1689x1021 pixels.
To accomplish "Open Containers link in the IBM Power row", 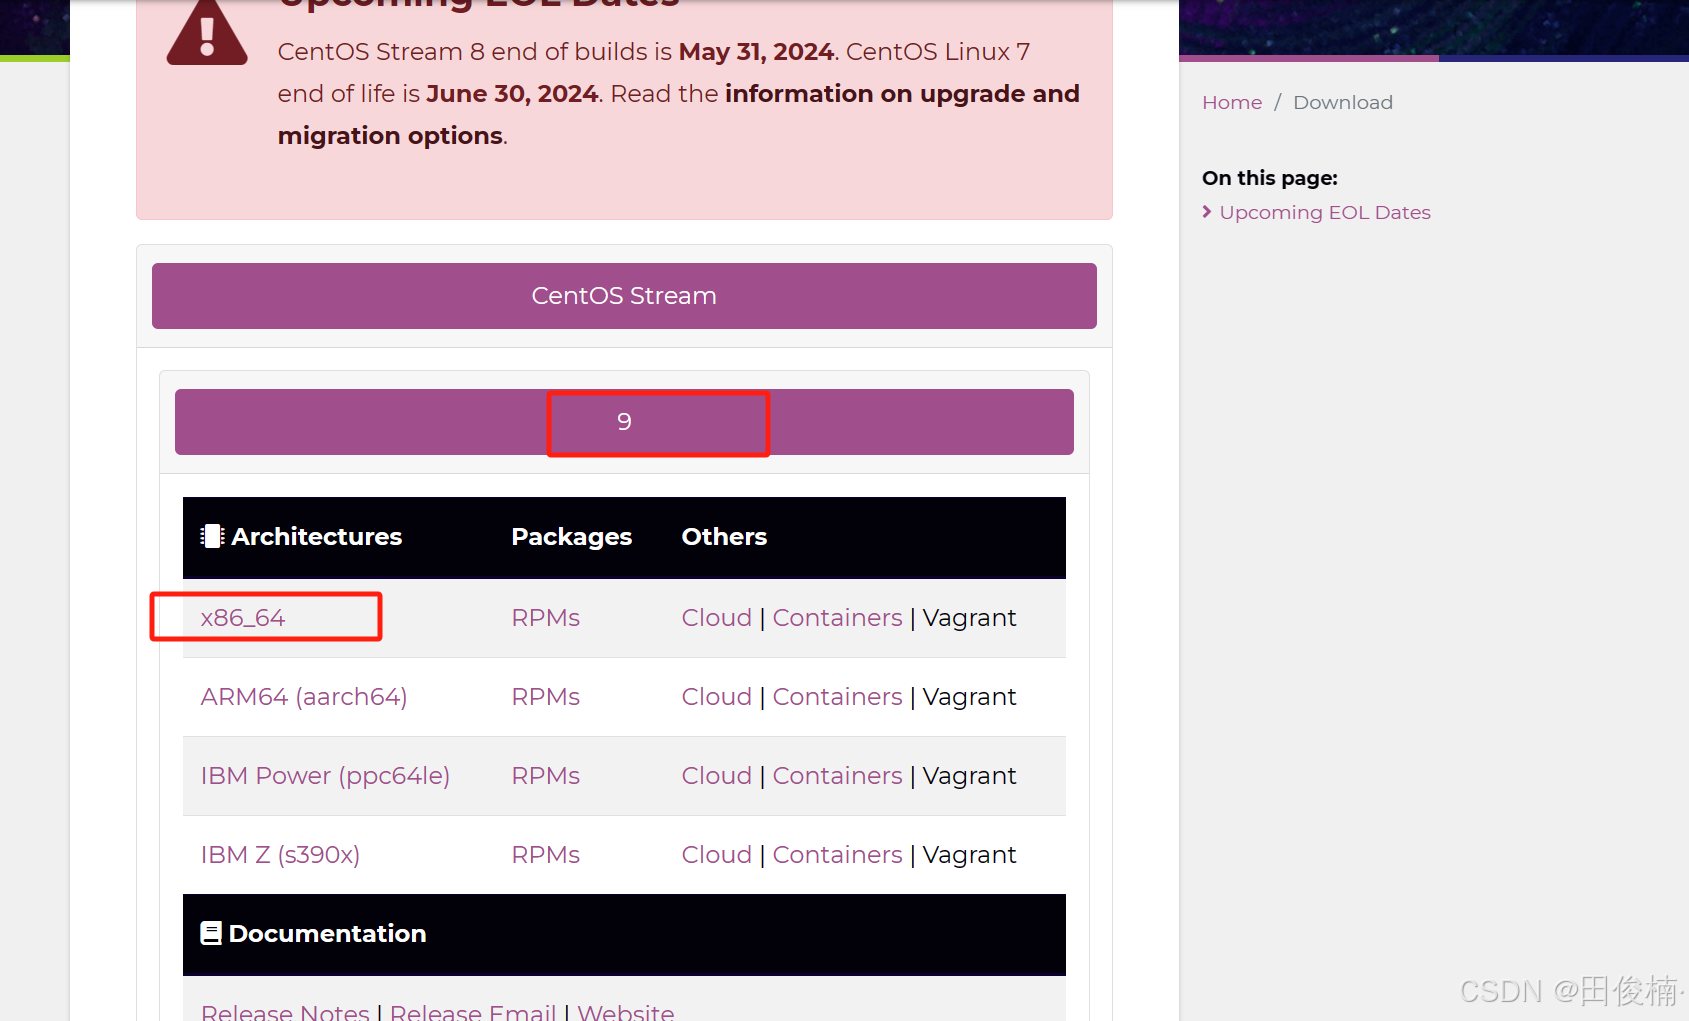I will tap(838, 776).
